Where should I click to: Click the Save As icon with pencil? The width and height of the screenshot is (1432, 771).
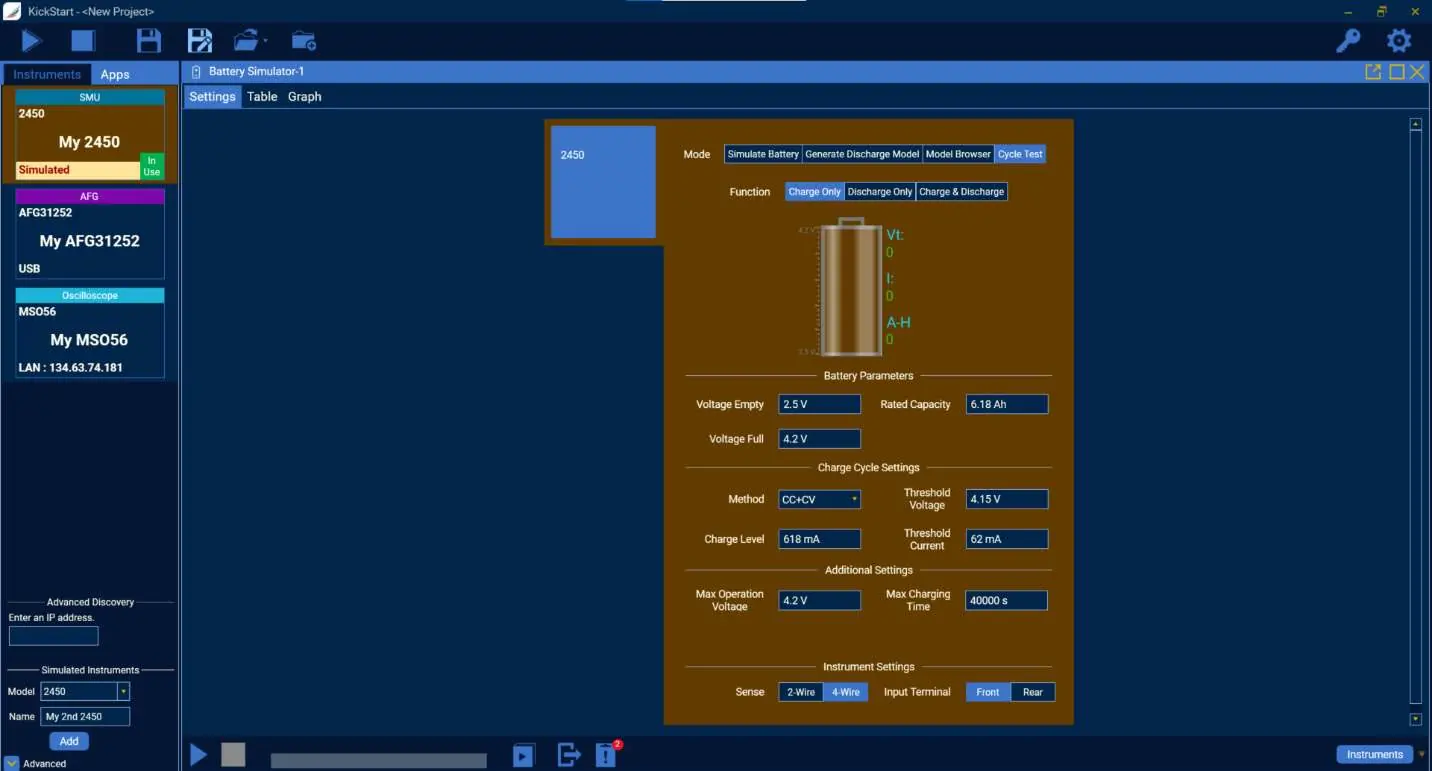coord(200,41)
